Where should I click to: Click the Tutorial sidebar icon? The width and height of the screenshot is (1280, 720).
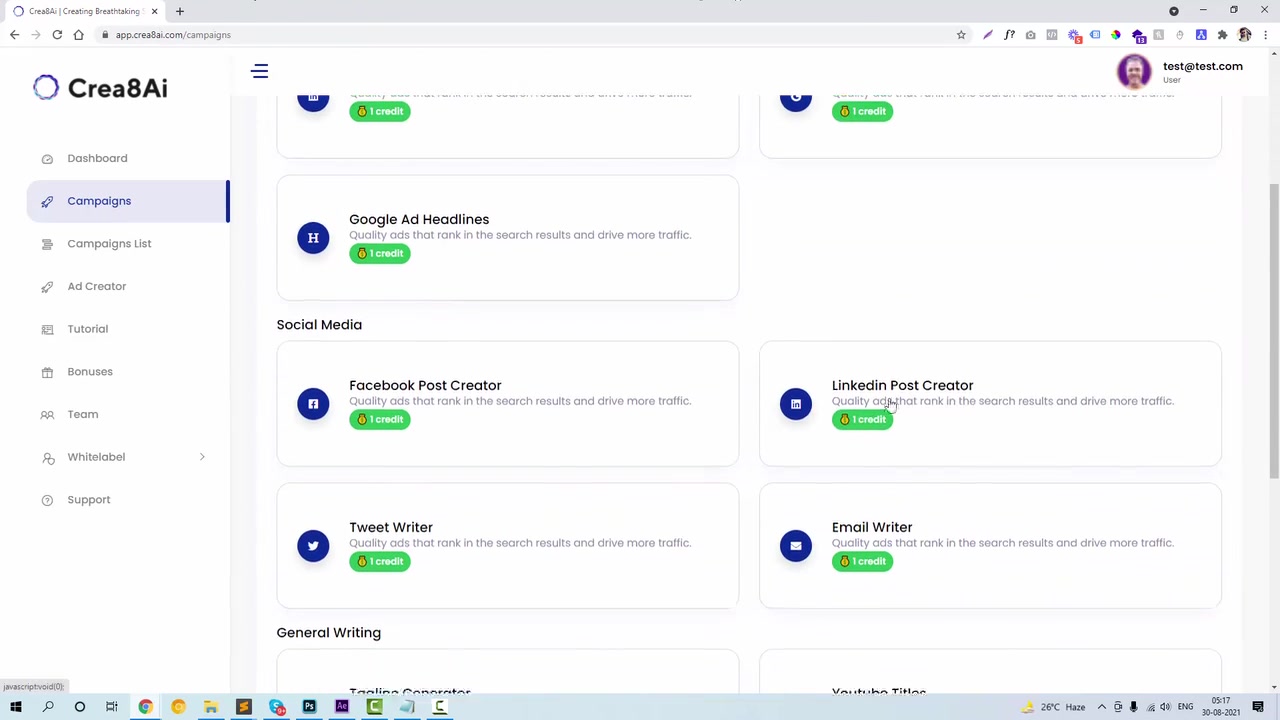[x=47, y=330]
